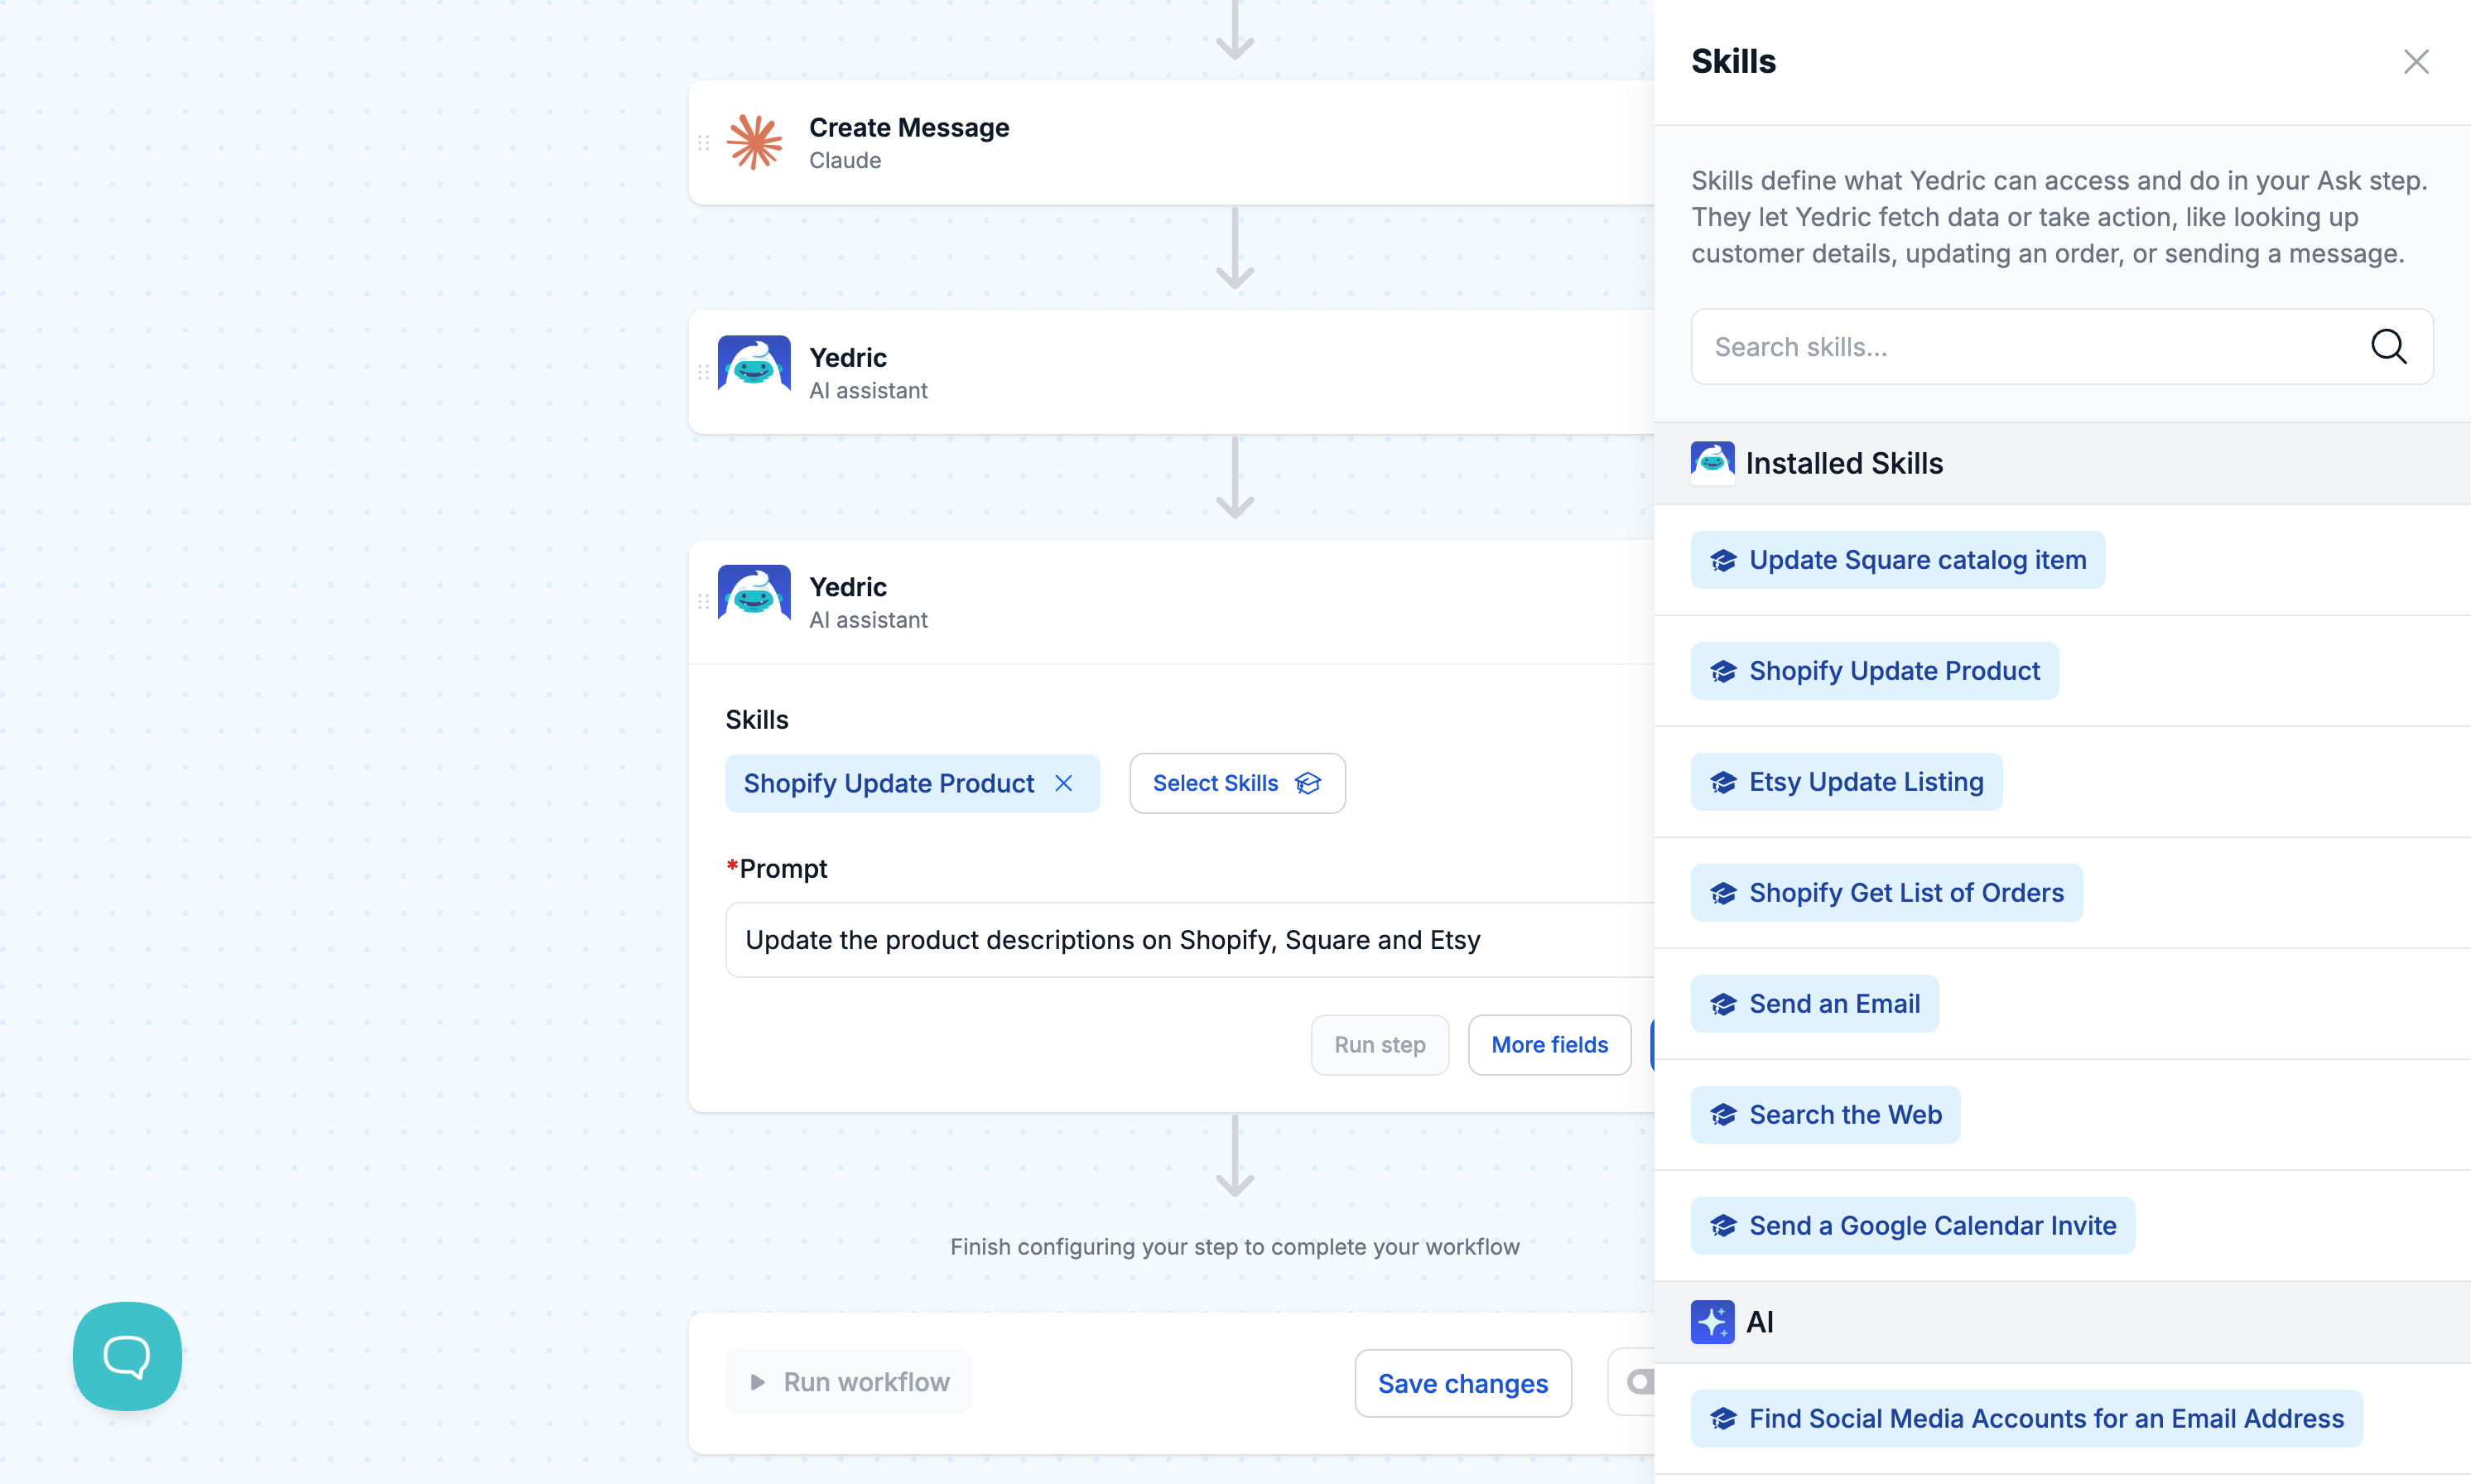Click the graduation cap icon on Search the Web
The height and width of the screenshot is (1484, 2471).
[1722, 1115]
